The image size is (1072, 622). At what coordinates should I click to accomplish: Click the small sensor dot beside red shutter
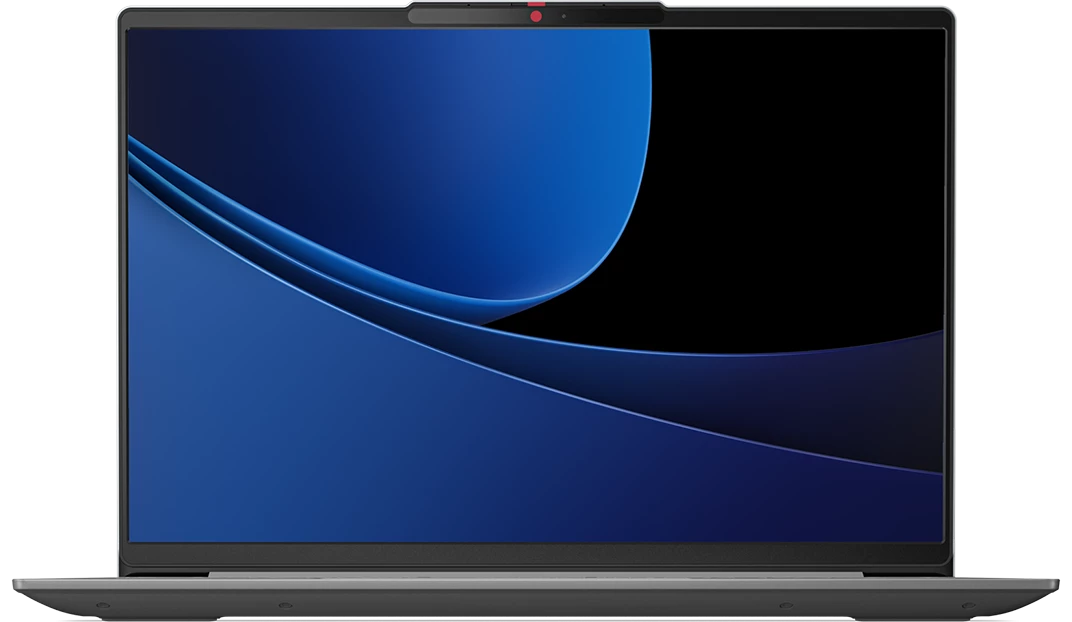(563, 16)
